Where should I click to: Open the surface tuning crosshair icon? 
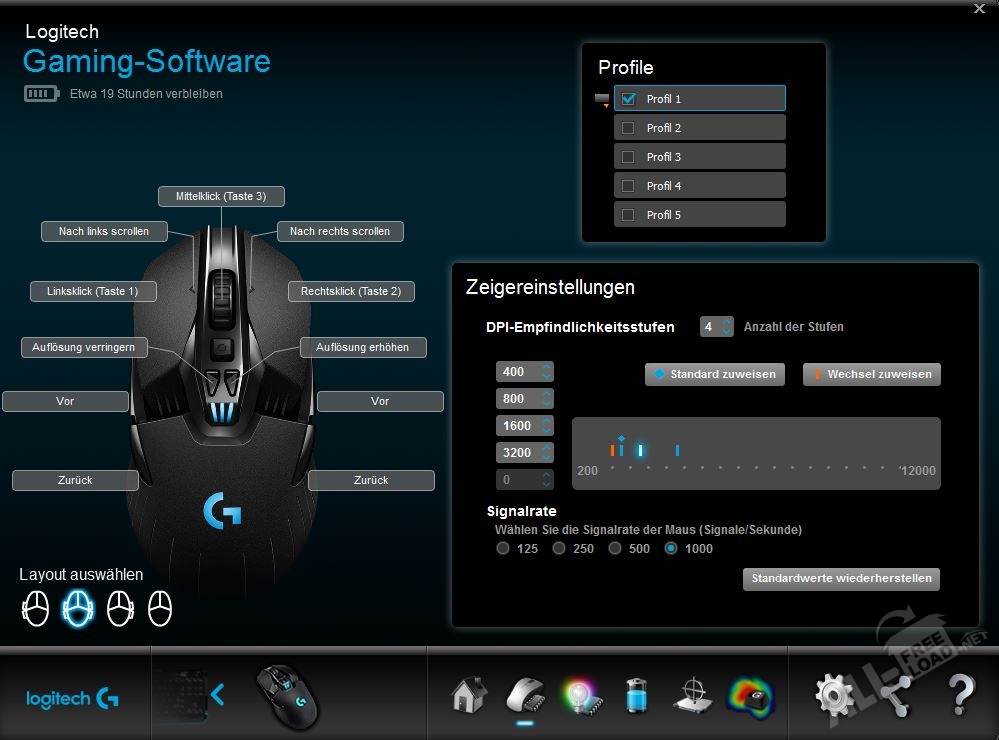tap(692, 694)
